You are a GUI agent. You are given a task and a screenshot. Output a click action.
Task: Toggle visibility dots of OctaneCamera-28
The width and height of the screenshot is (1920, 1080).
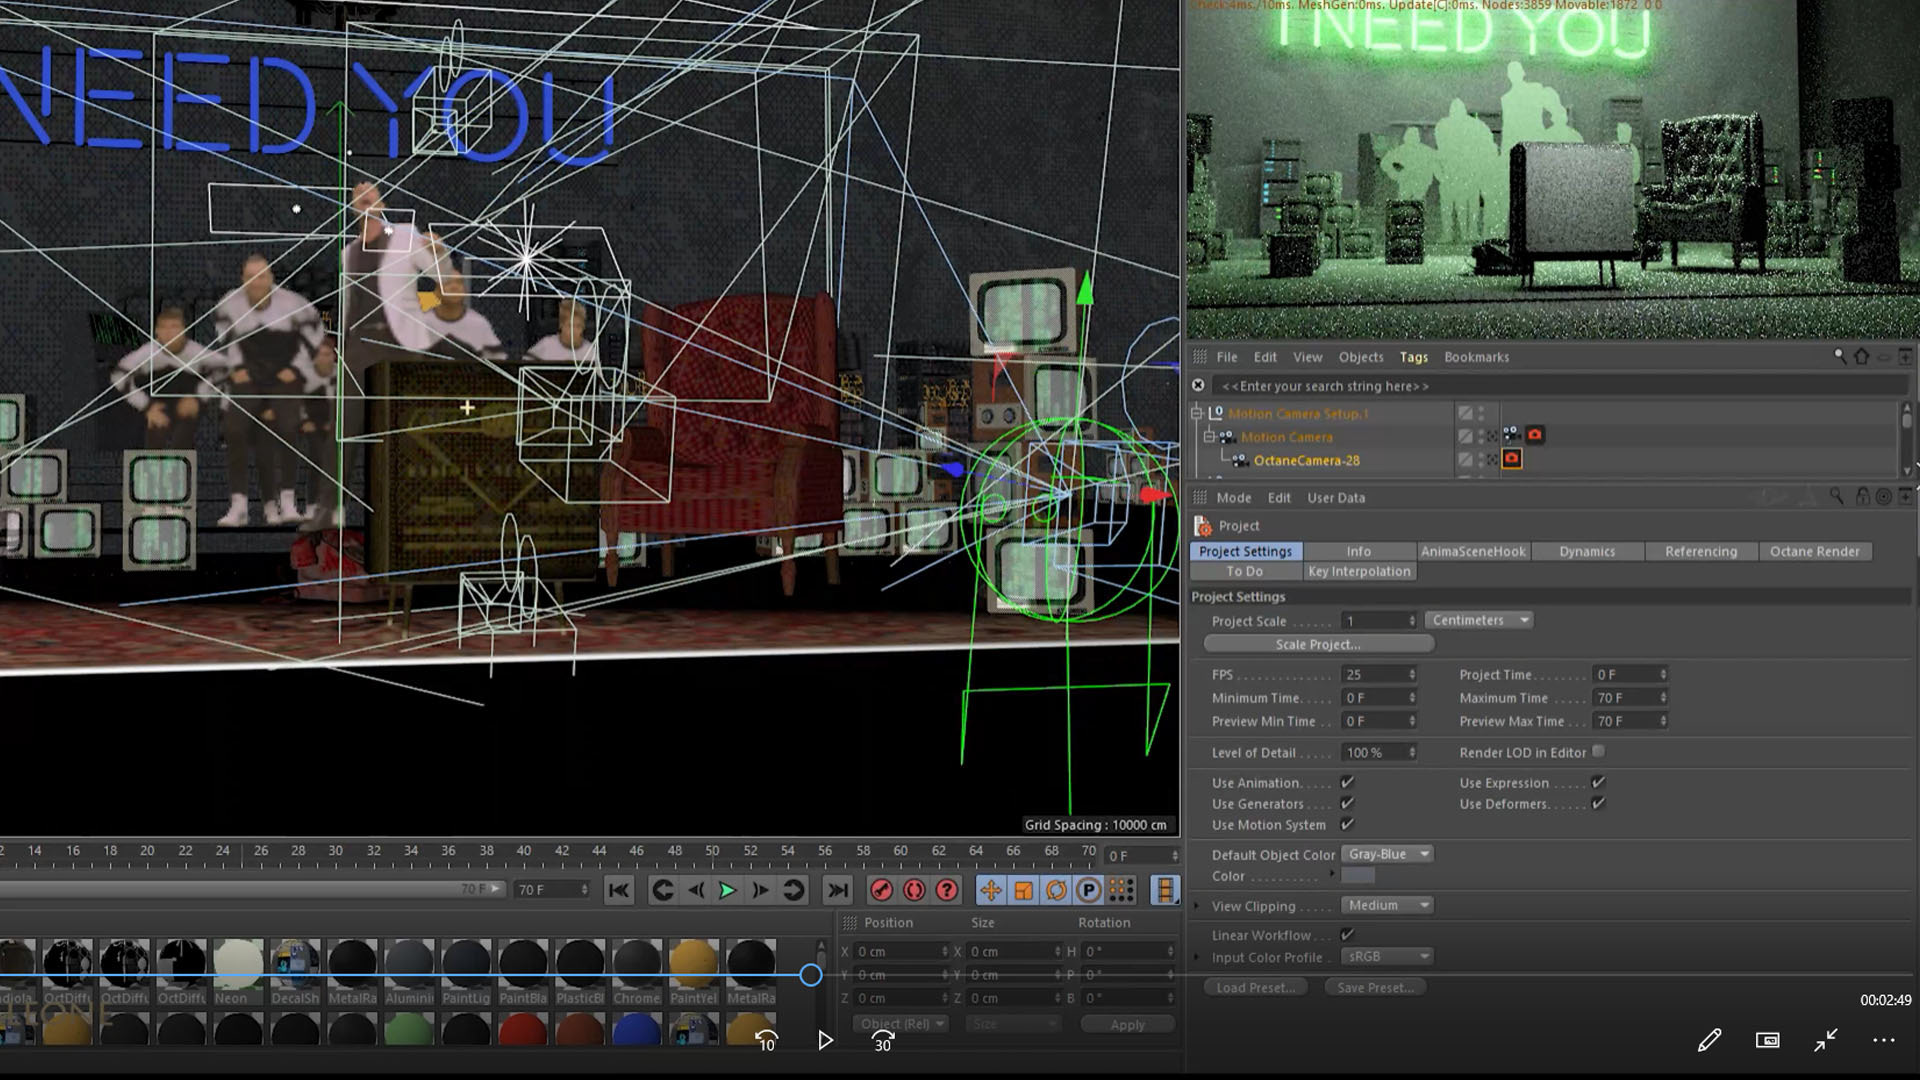[1482, 459]
